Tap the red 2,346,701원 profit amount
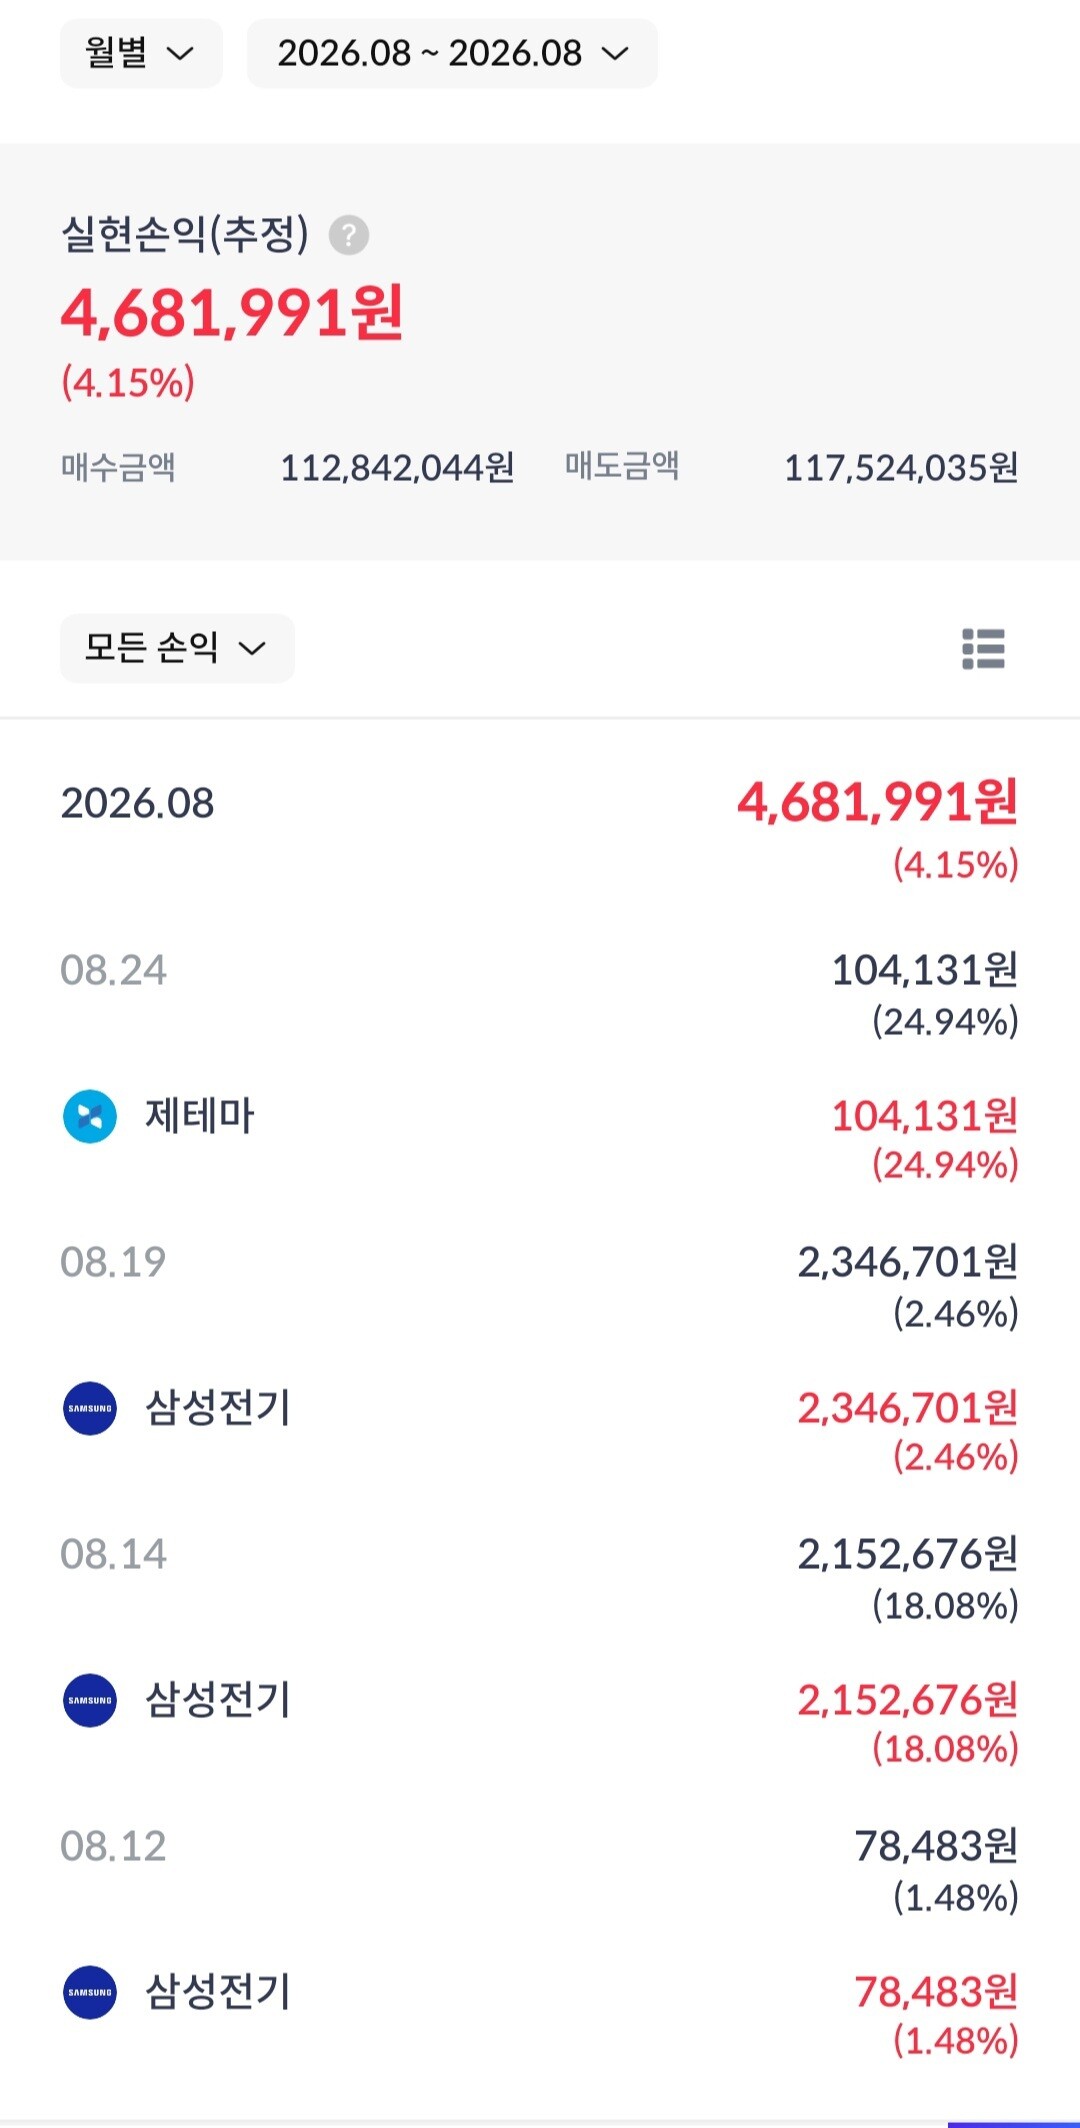The height and width of the screenshot is (2128, 1080). (908, 1408)
